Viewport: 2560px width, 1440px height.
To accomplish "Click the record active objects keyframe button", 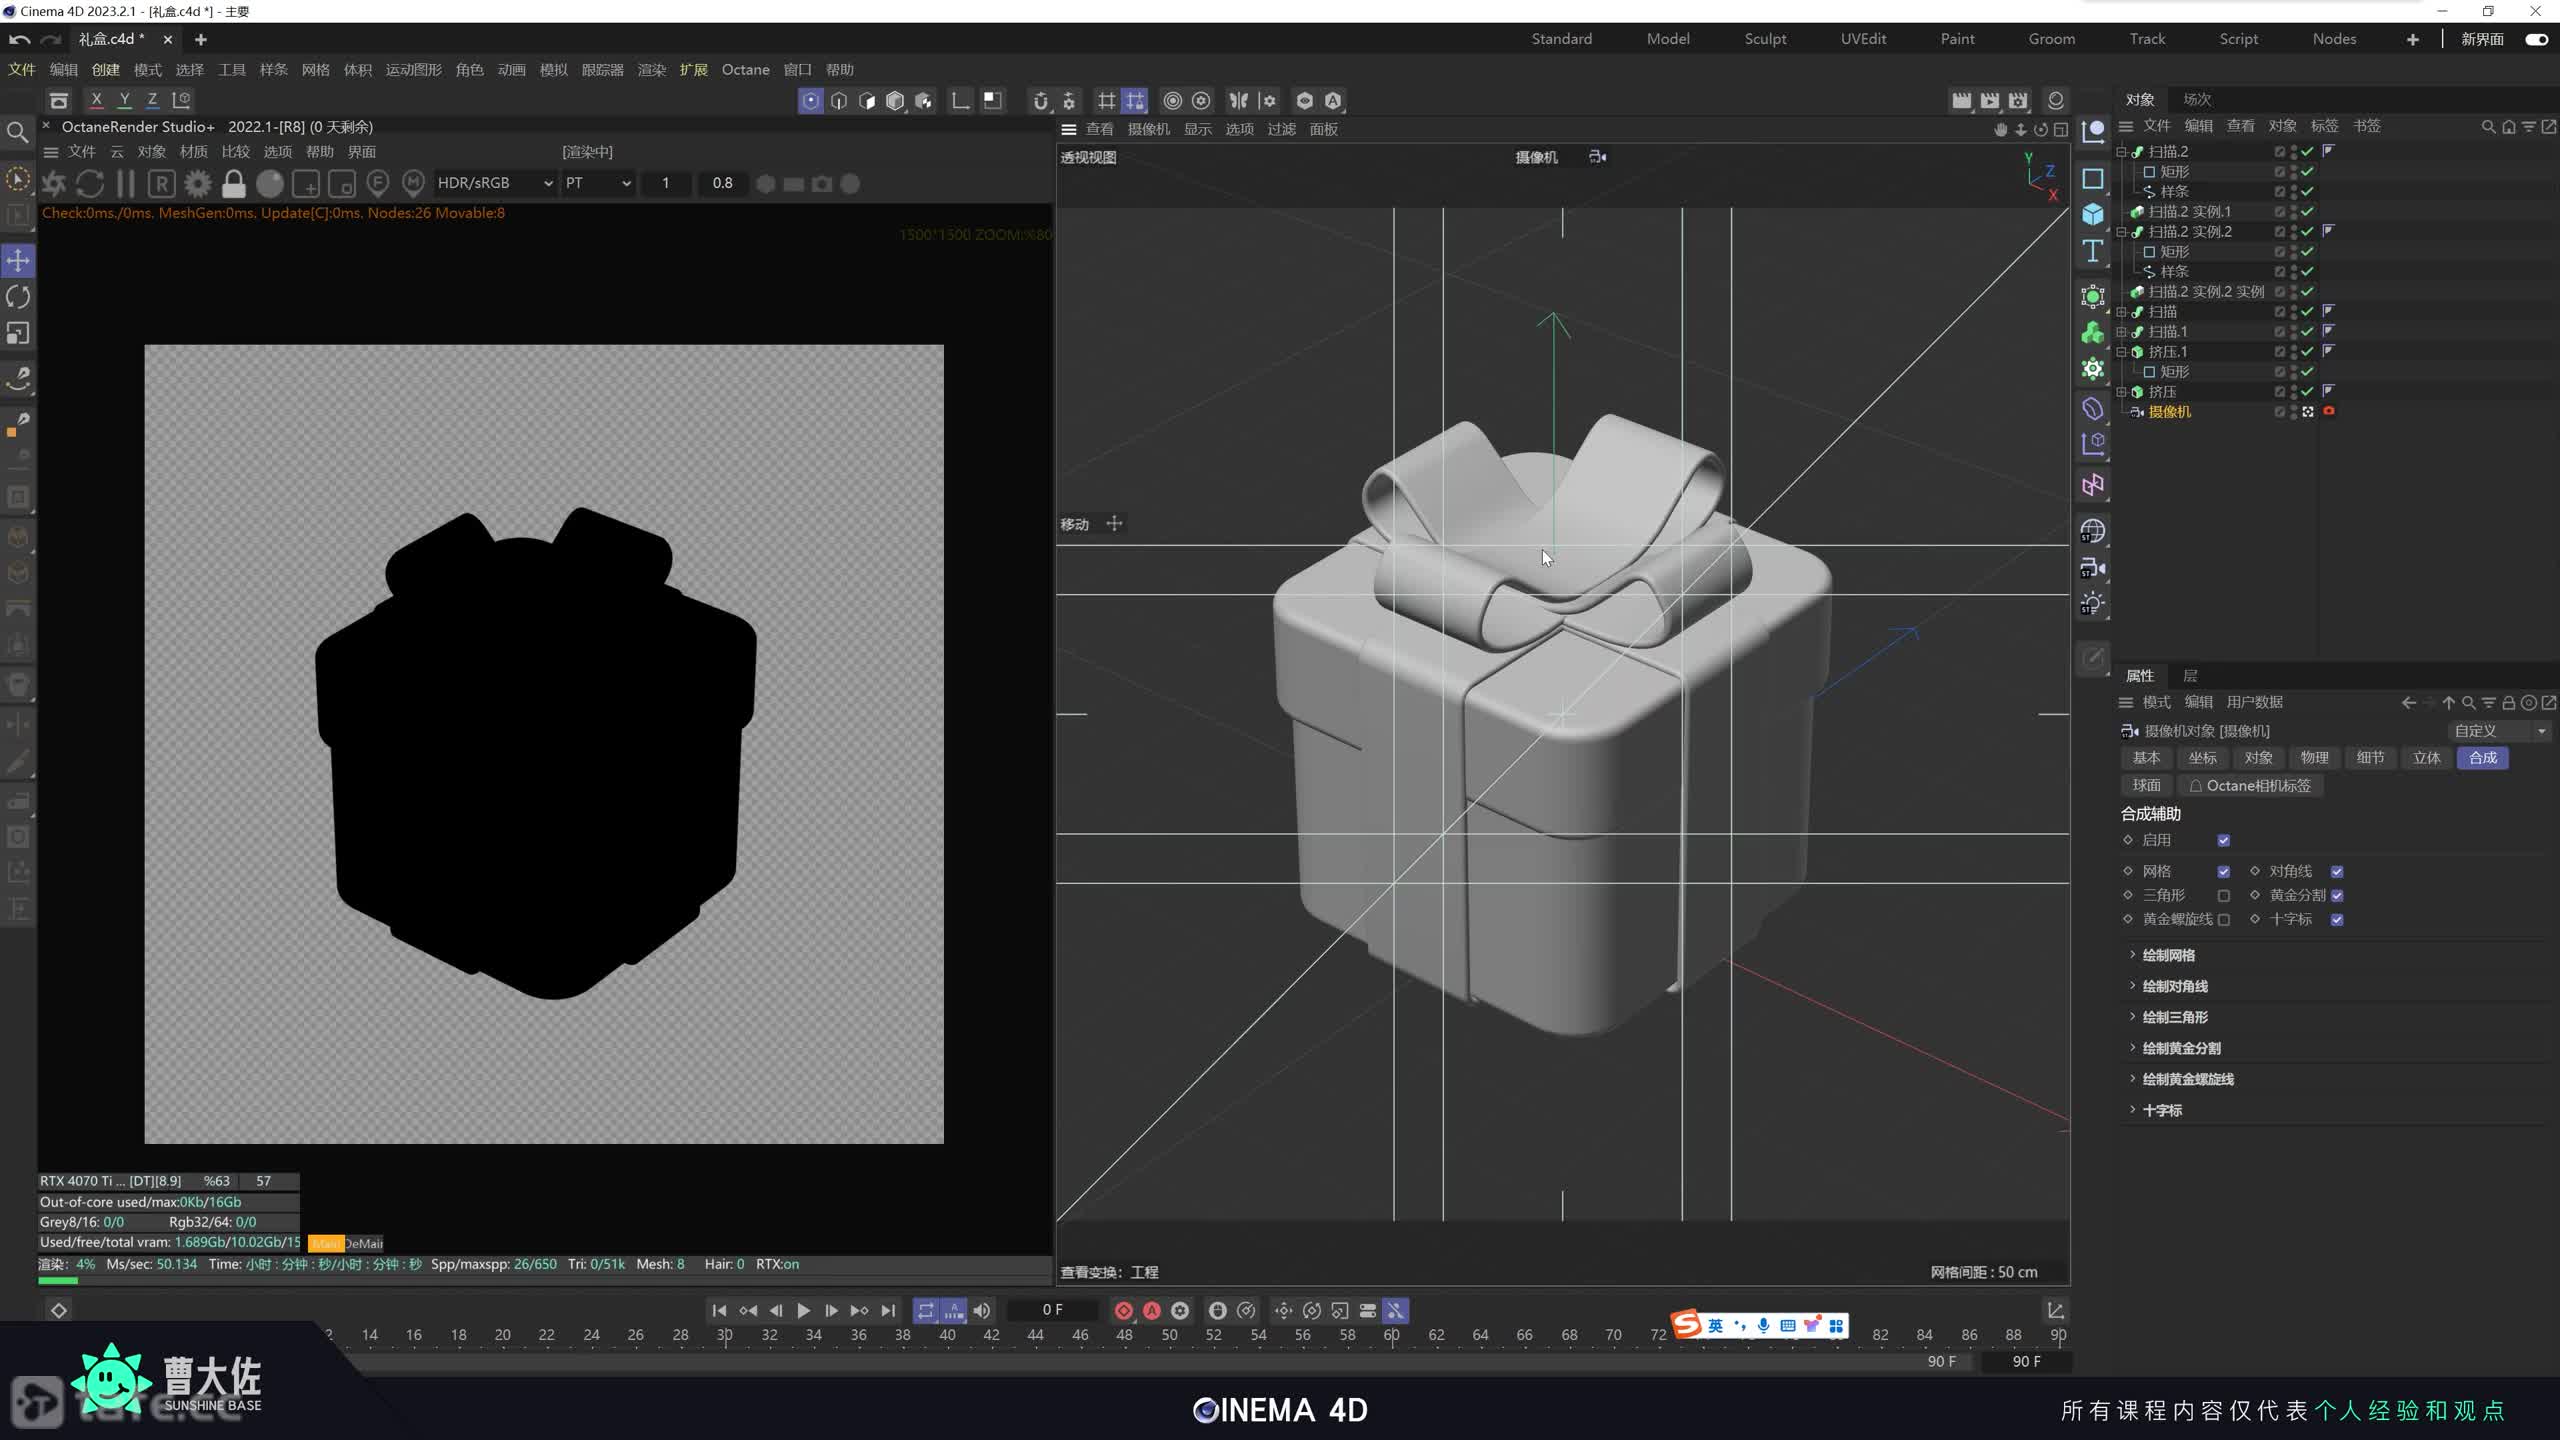I will tap(1123, 1311).
